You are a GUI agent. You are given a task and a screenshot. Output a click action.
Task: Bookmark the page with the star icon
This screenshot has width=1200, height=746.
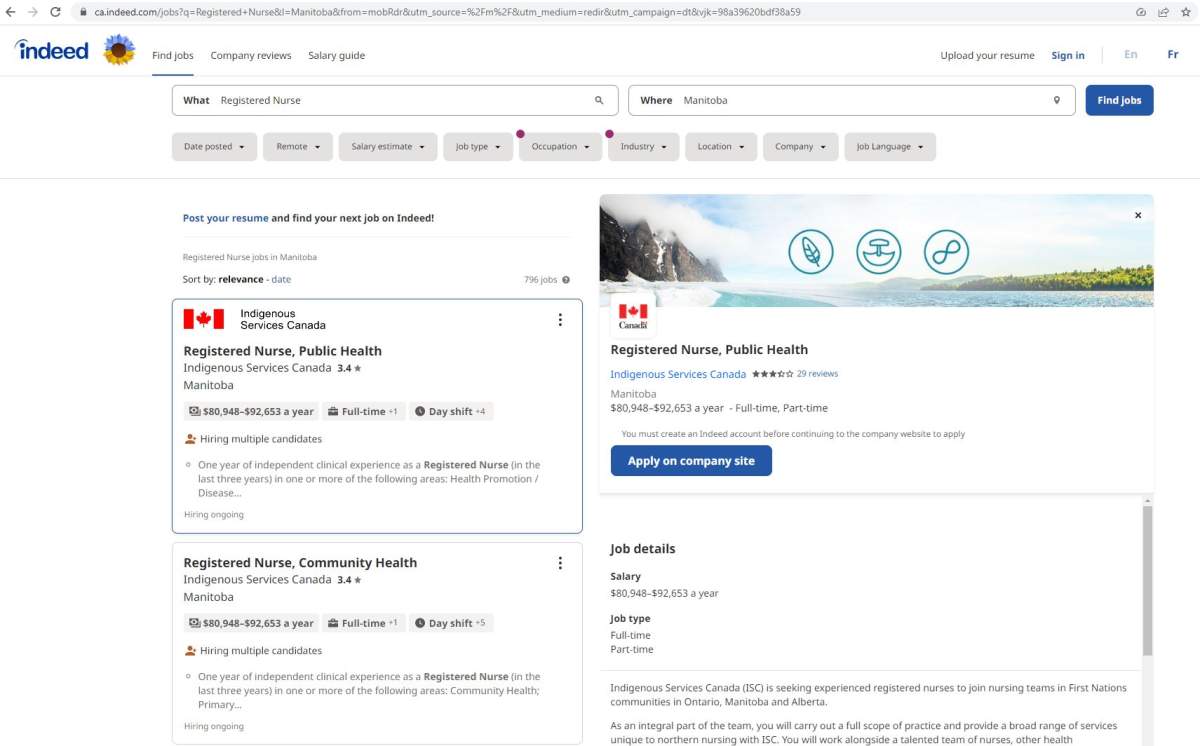click(x=1187, y=12)
